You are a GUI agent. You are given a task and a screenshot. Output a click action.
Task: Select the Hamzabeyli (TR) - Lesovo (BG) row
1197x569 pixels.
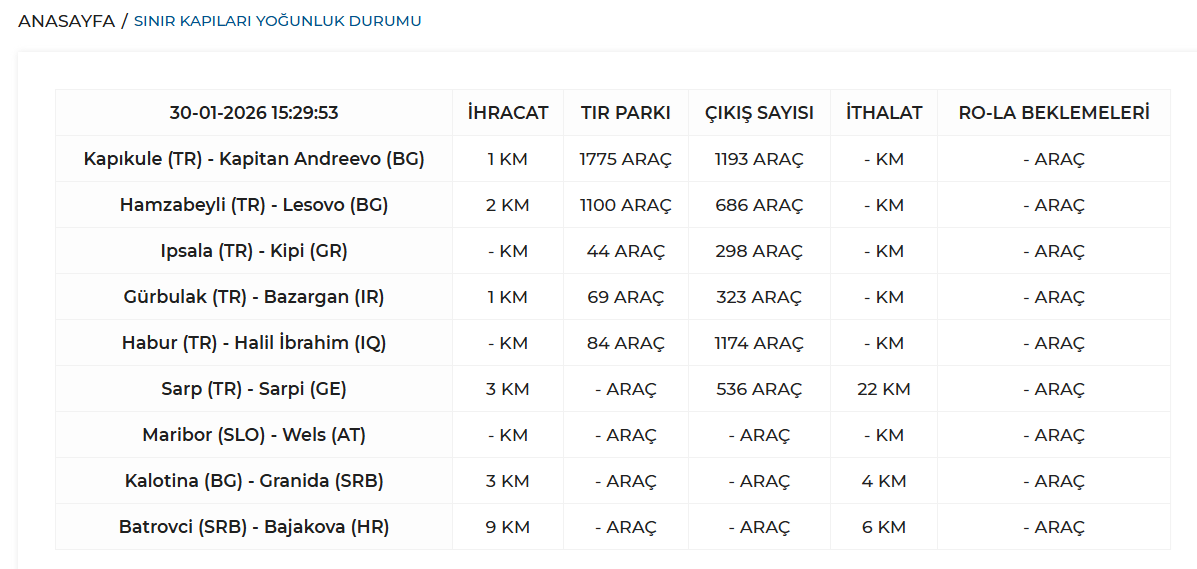pyautogui.click(x=254, y=205)
